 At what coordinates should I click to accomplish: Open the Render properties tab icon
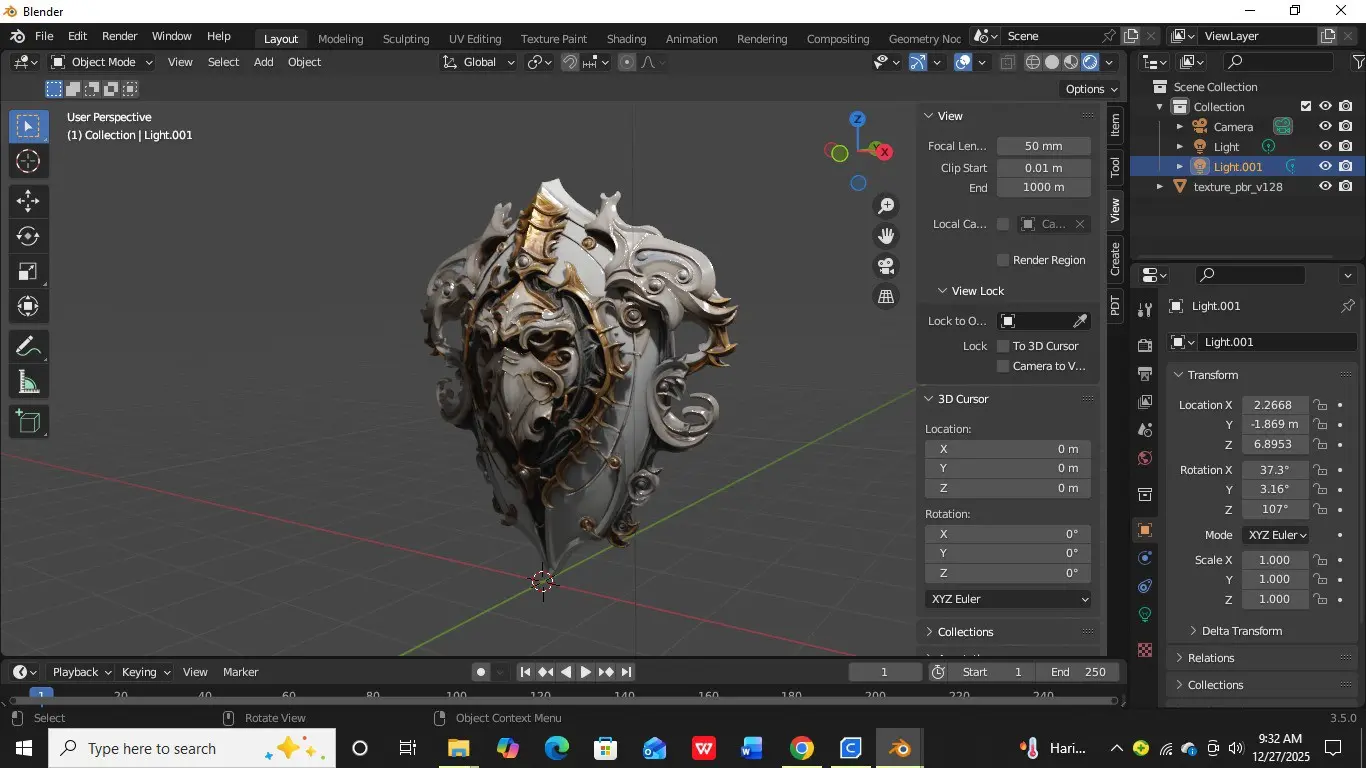tap(1145, 345)
